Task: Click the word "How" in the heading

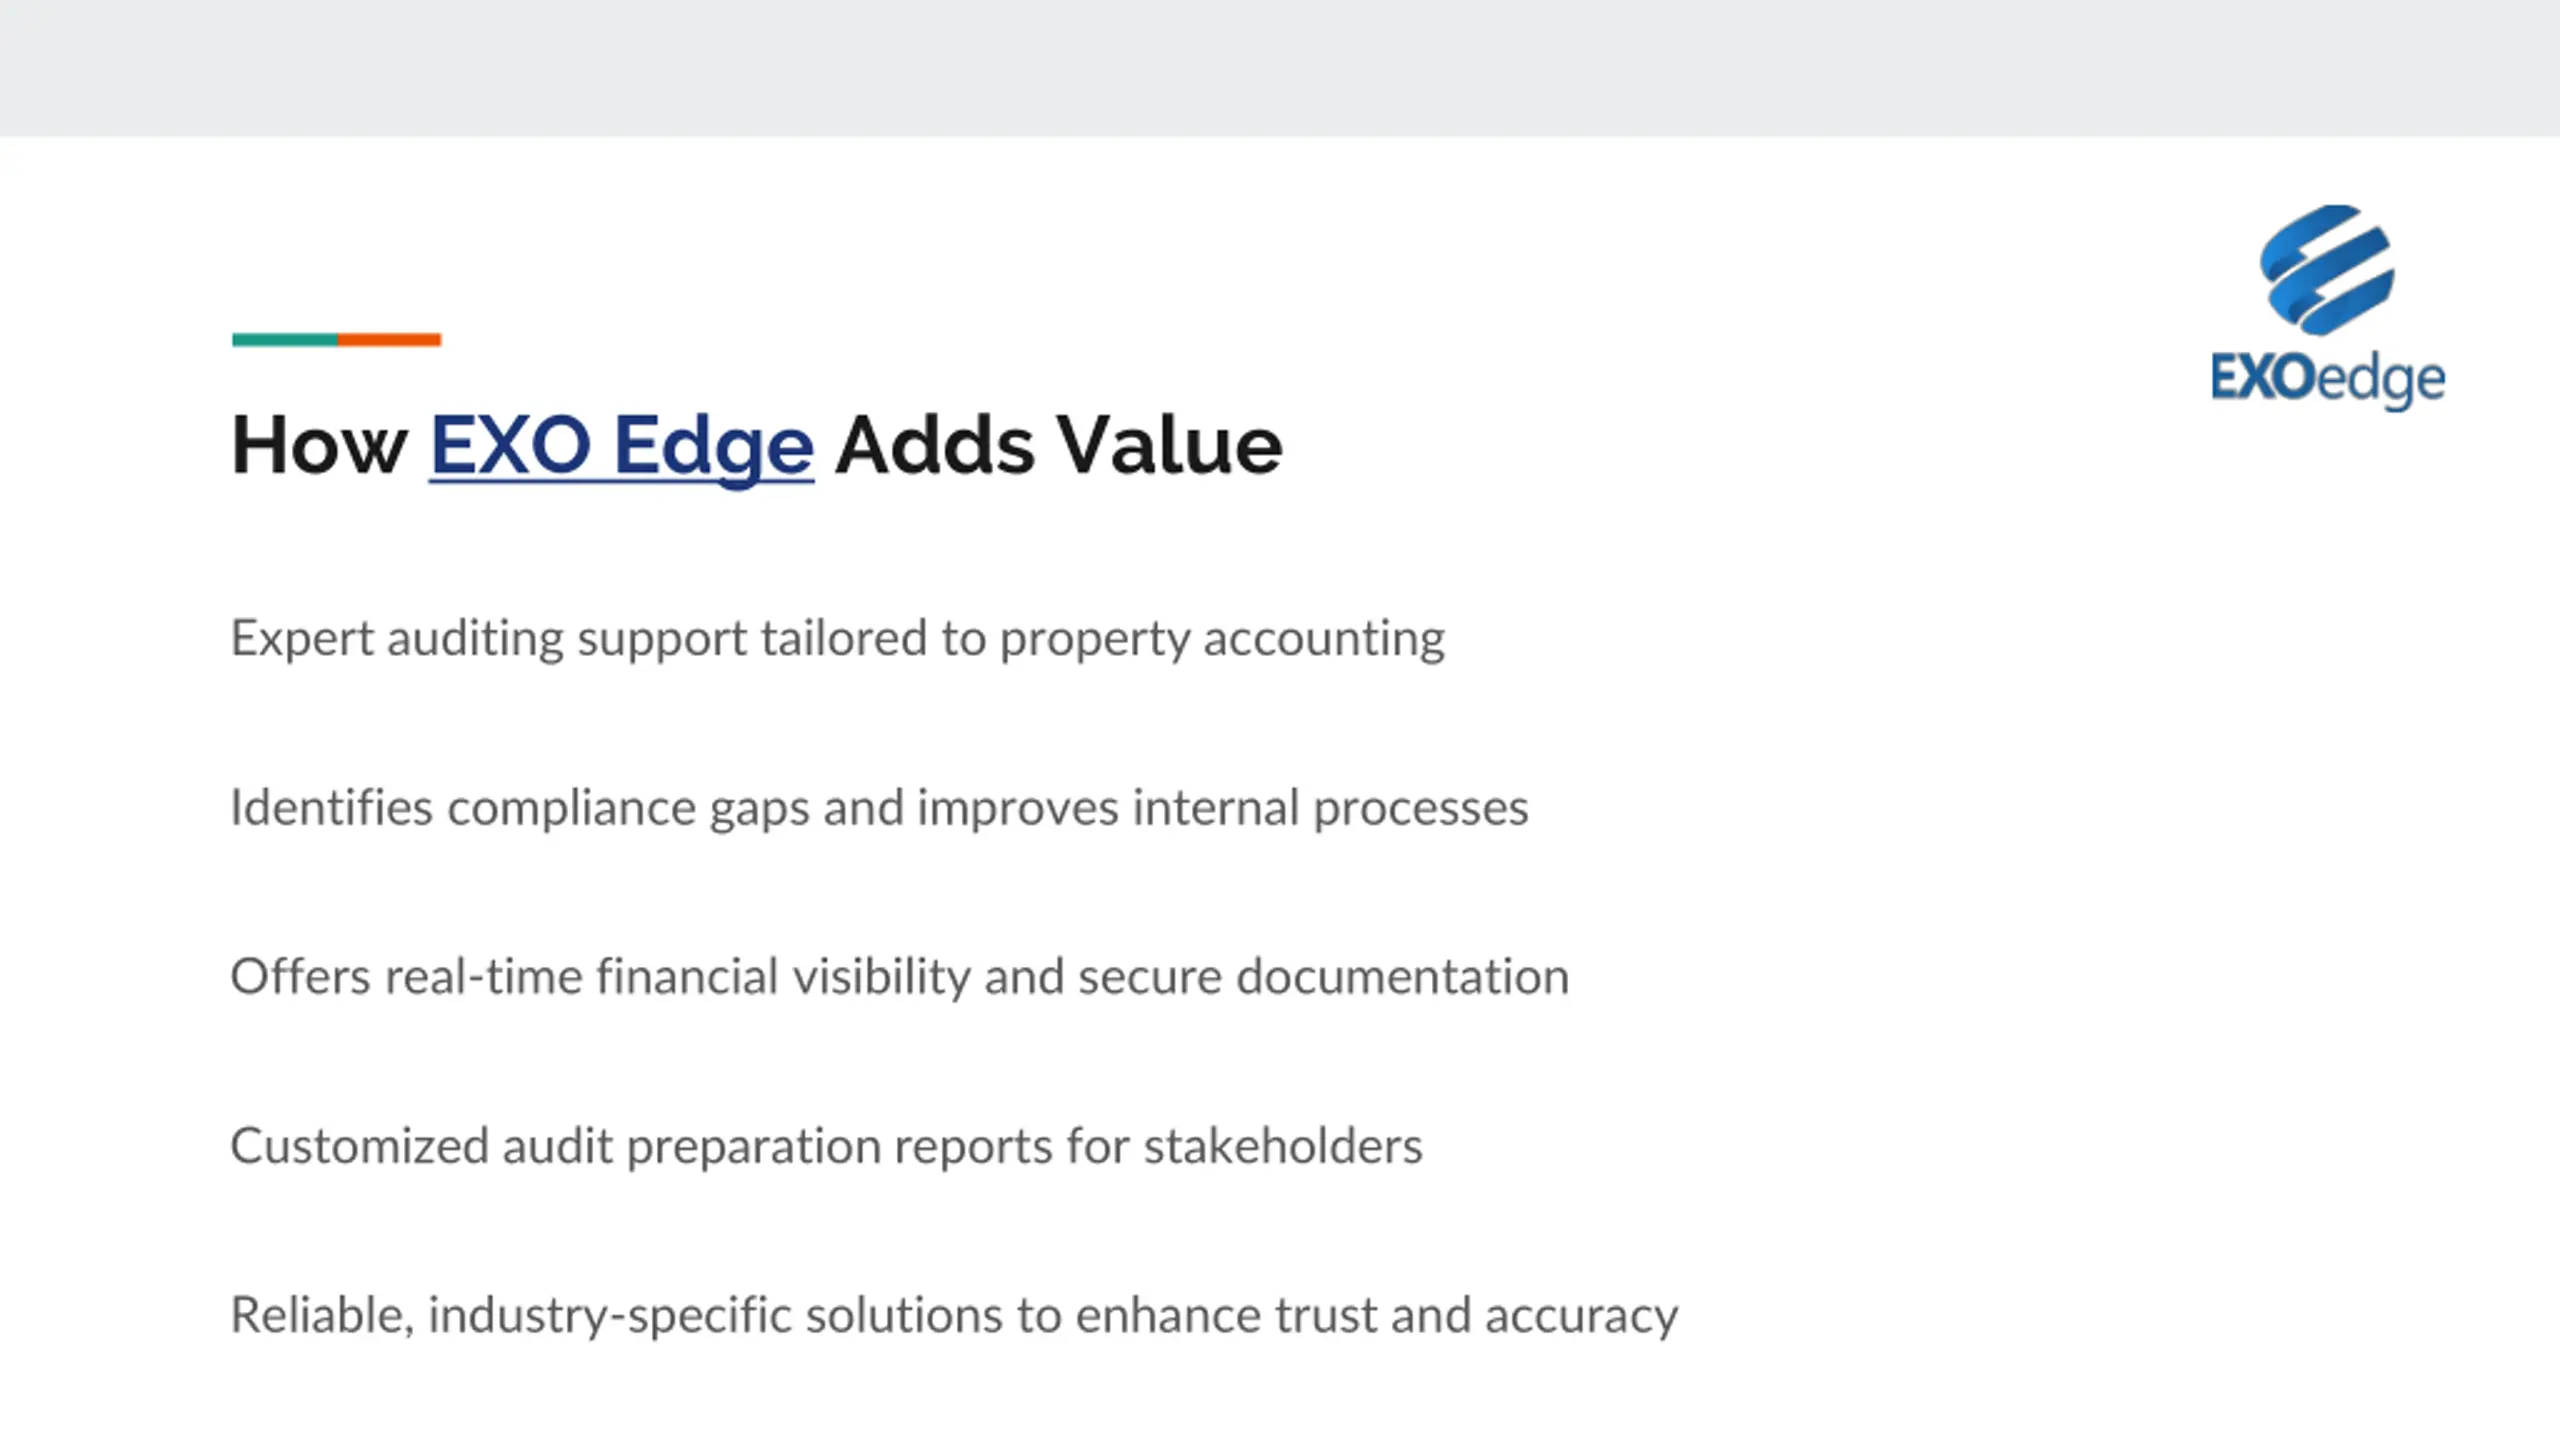Action: point(319,445)
